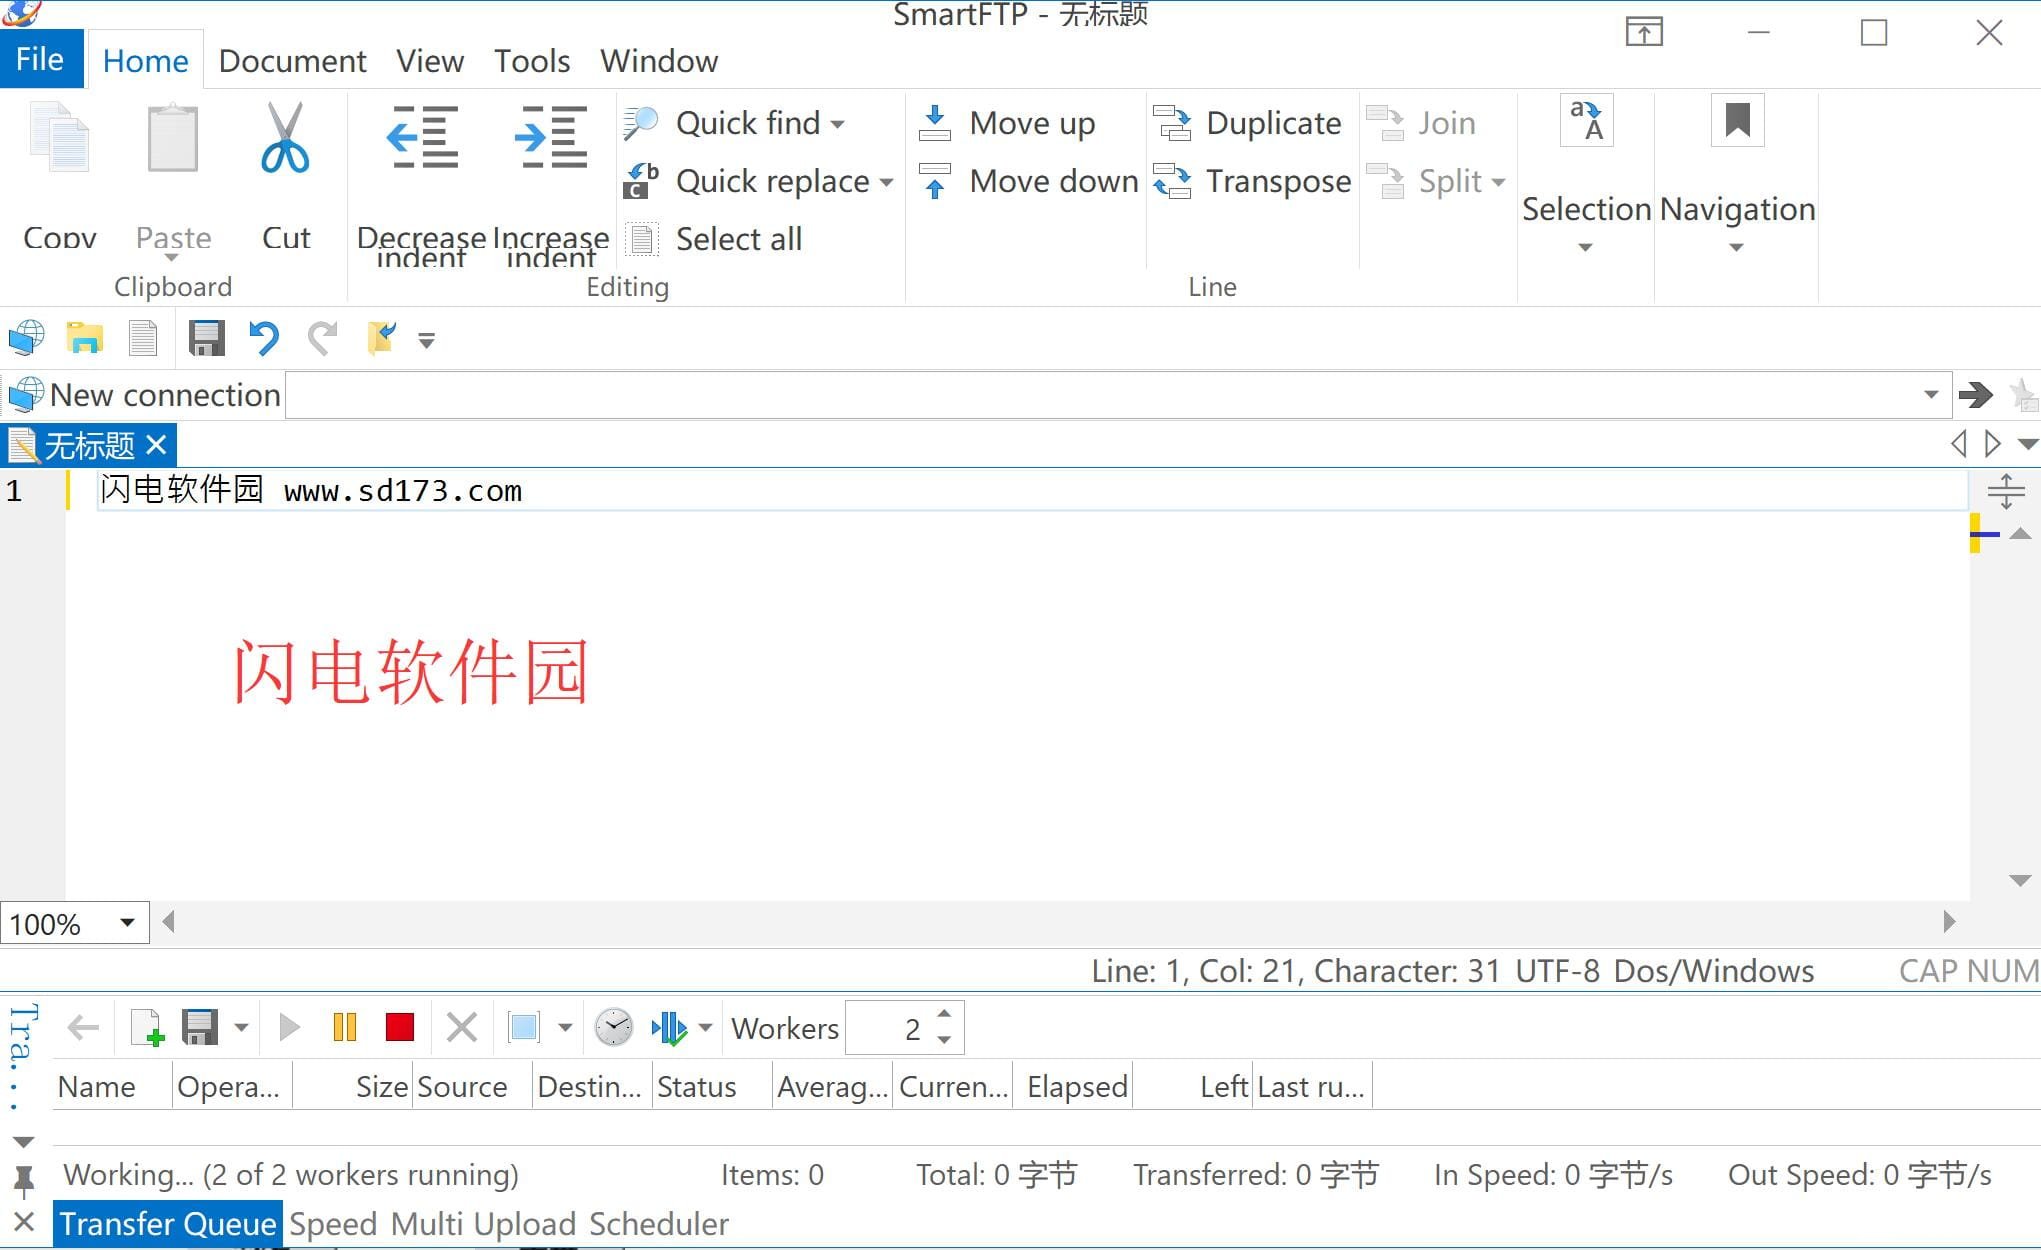Switch to the Home ribbon tab

[x=145, y=61]
